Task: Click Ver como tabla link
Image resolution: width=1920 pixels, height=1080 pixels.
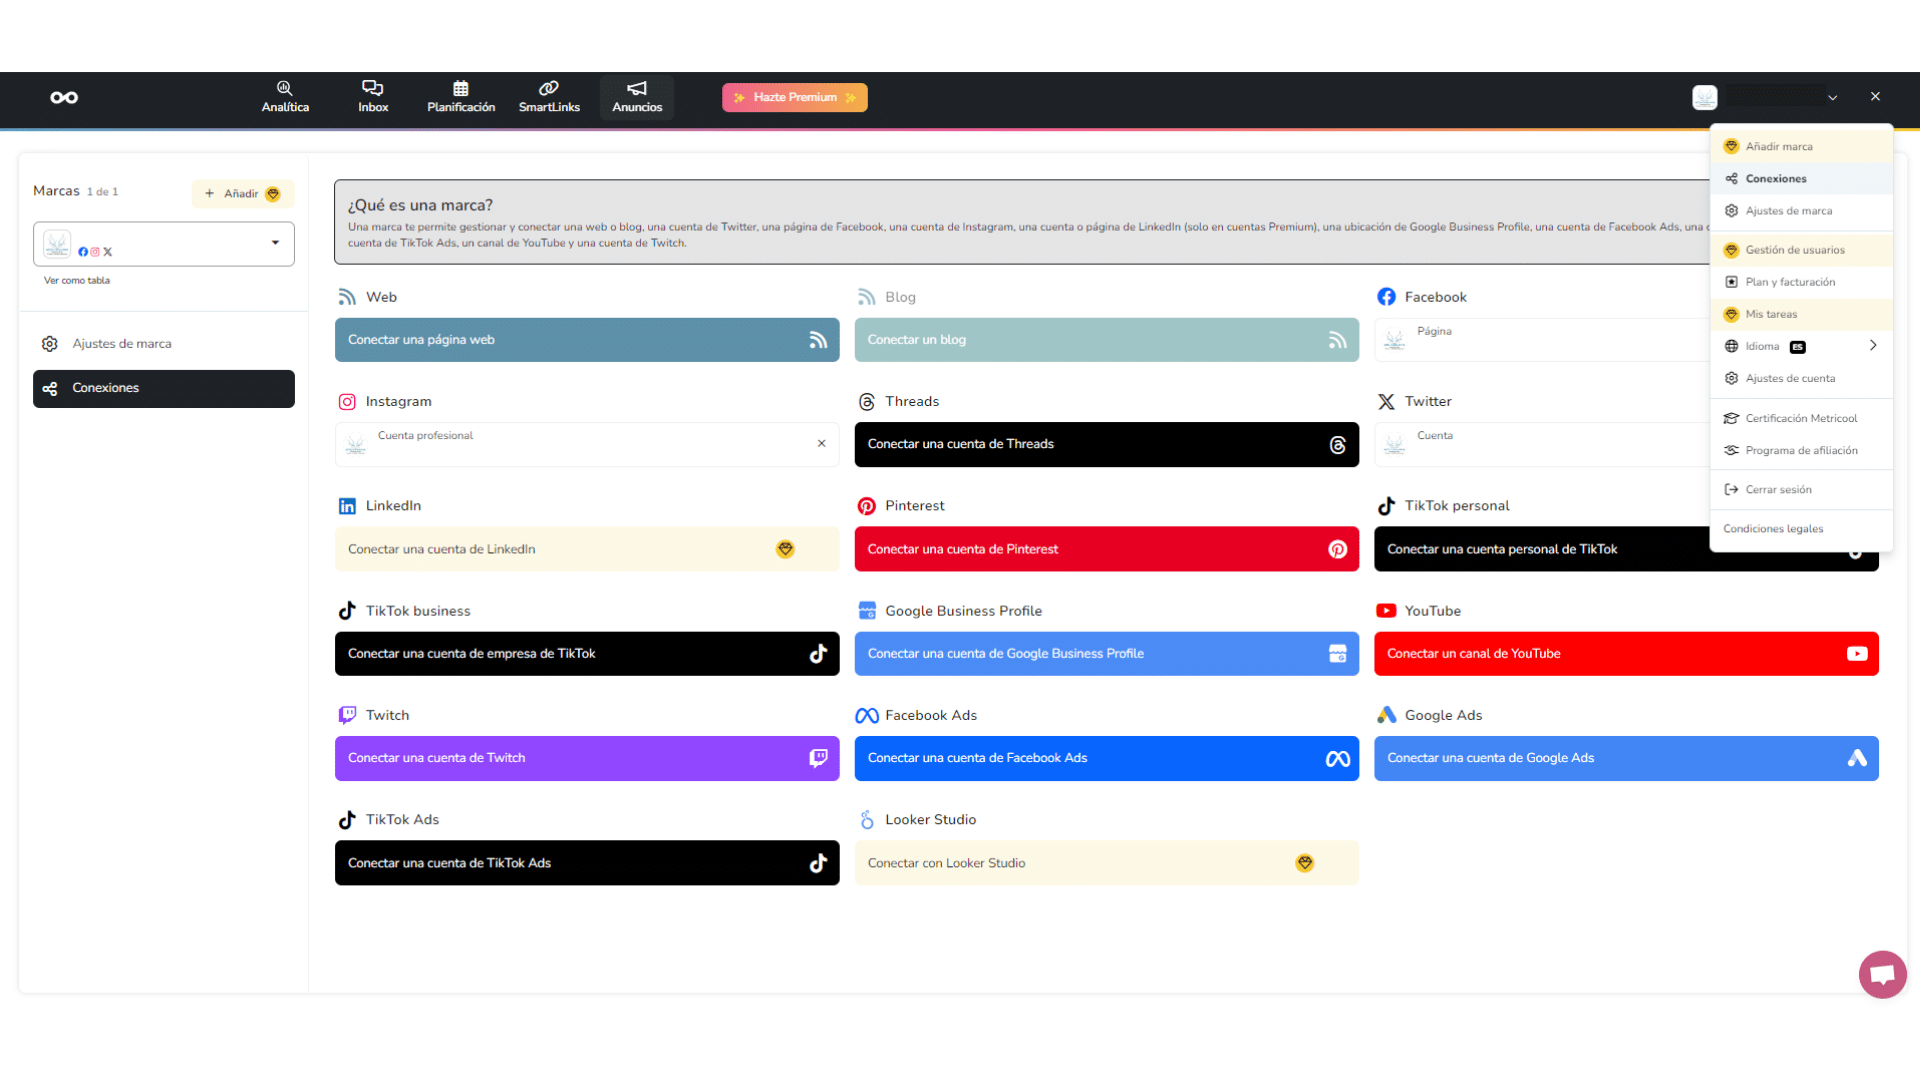Action: pyautogui.click(x=77, y=281)
